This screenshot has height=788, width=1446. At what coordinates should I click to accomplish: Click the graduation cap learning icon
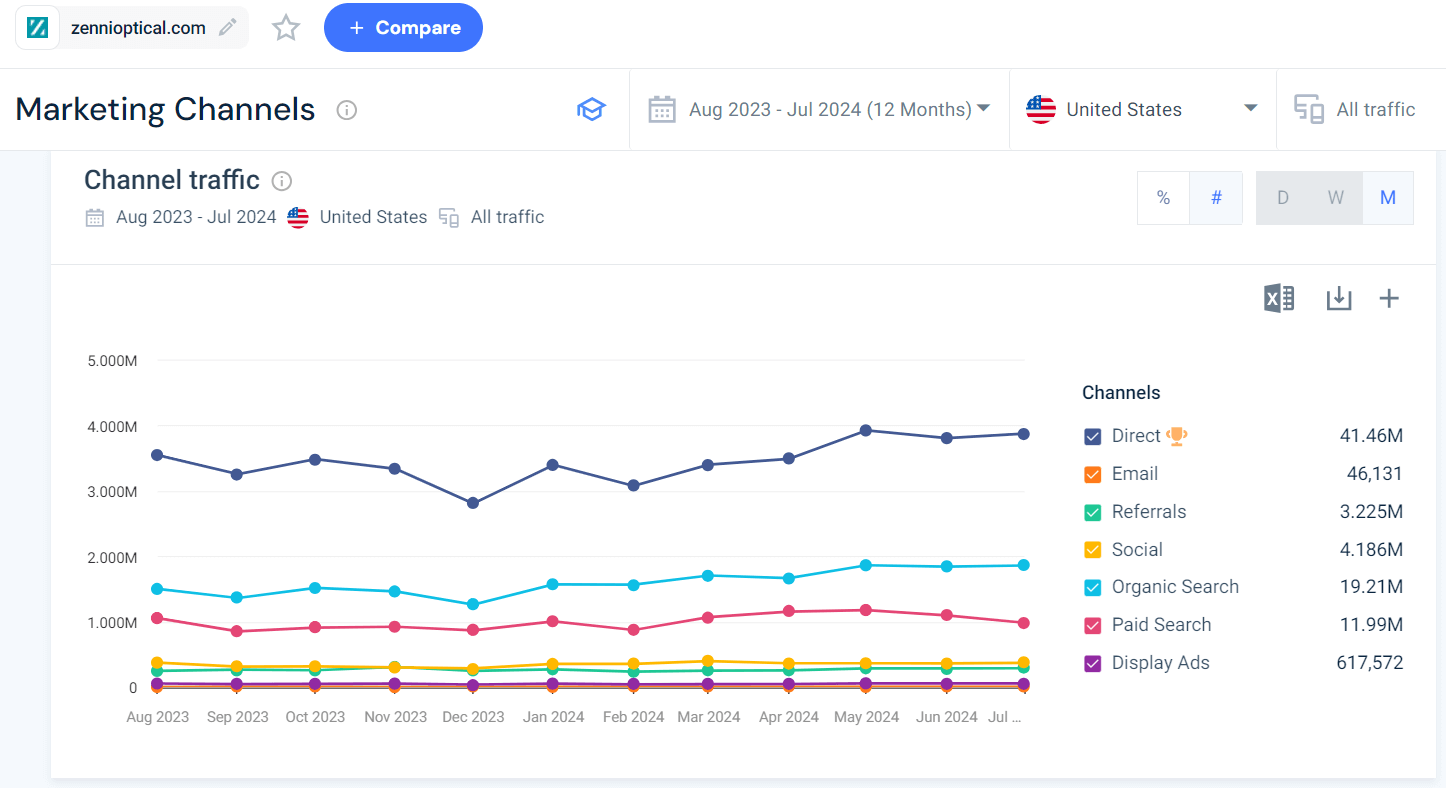[591, 110]
